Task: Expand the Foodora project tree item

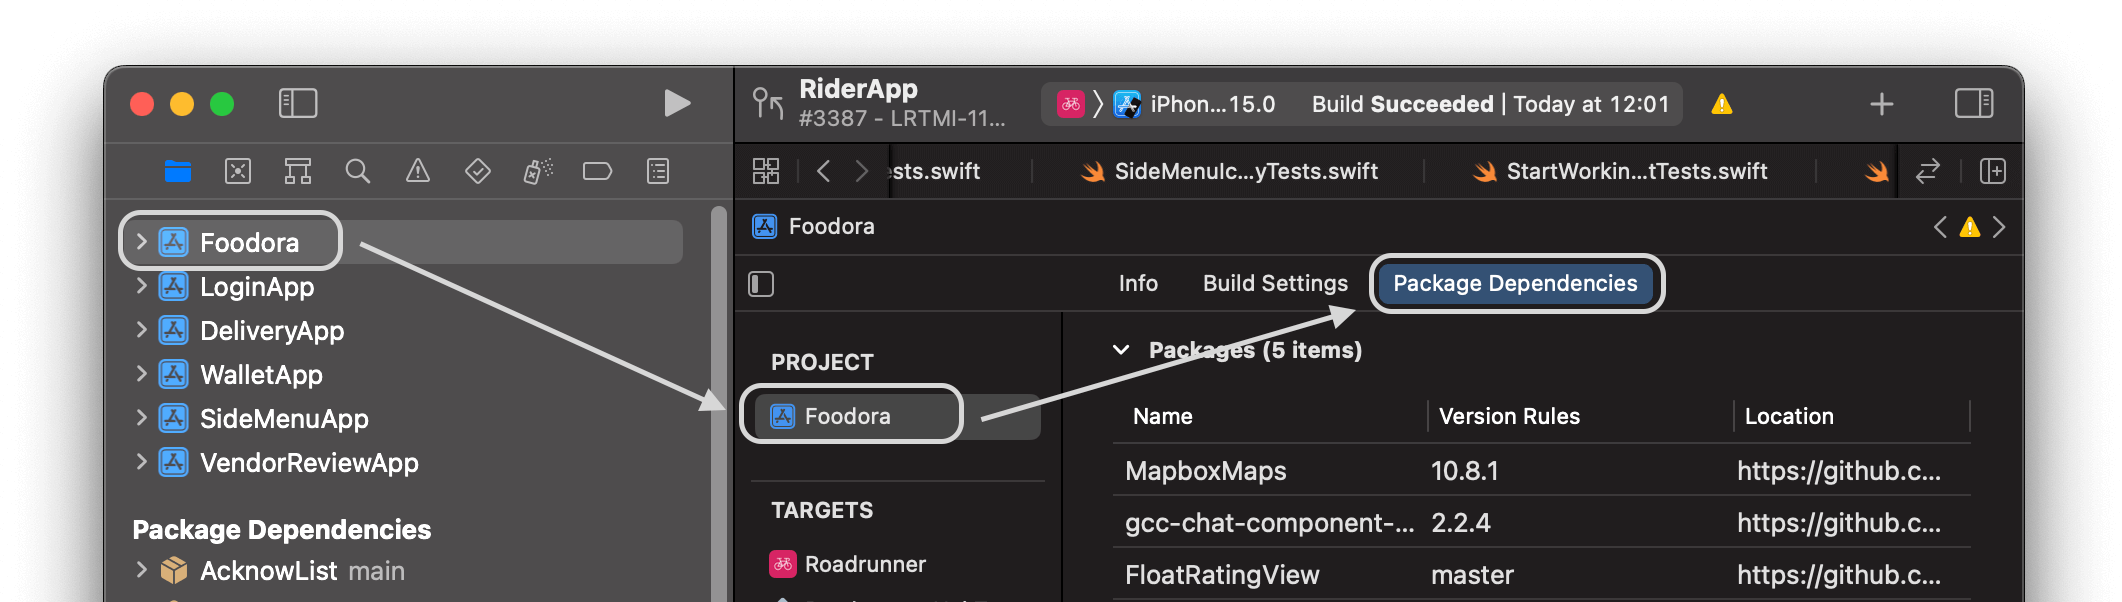Action: [141, 241]
